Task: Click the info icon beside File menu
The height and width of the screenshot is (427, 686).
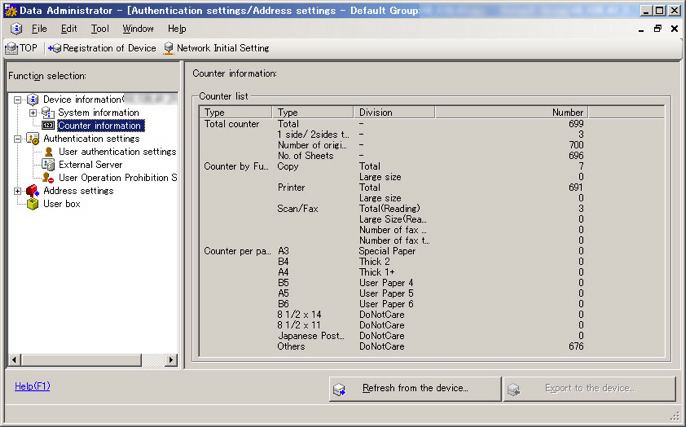Action: (x=16, y=29)
